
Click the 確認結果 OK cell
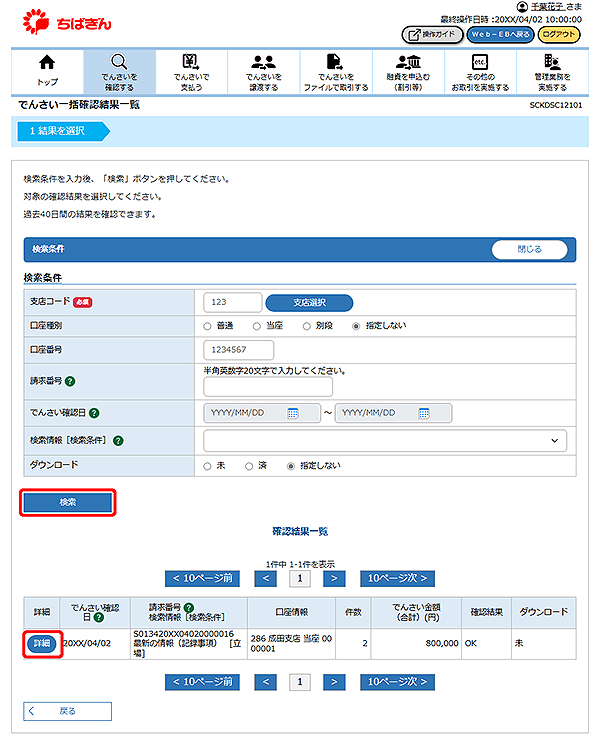[x=486, y=643]
